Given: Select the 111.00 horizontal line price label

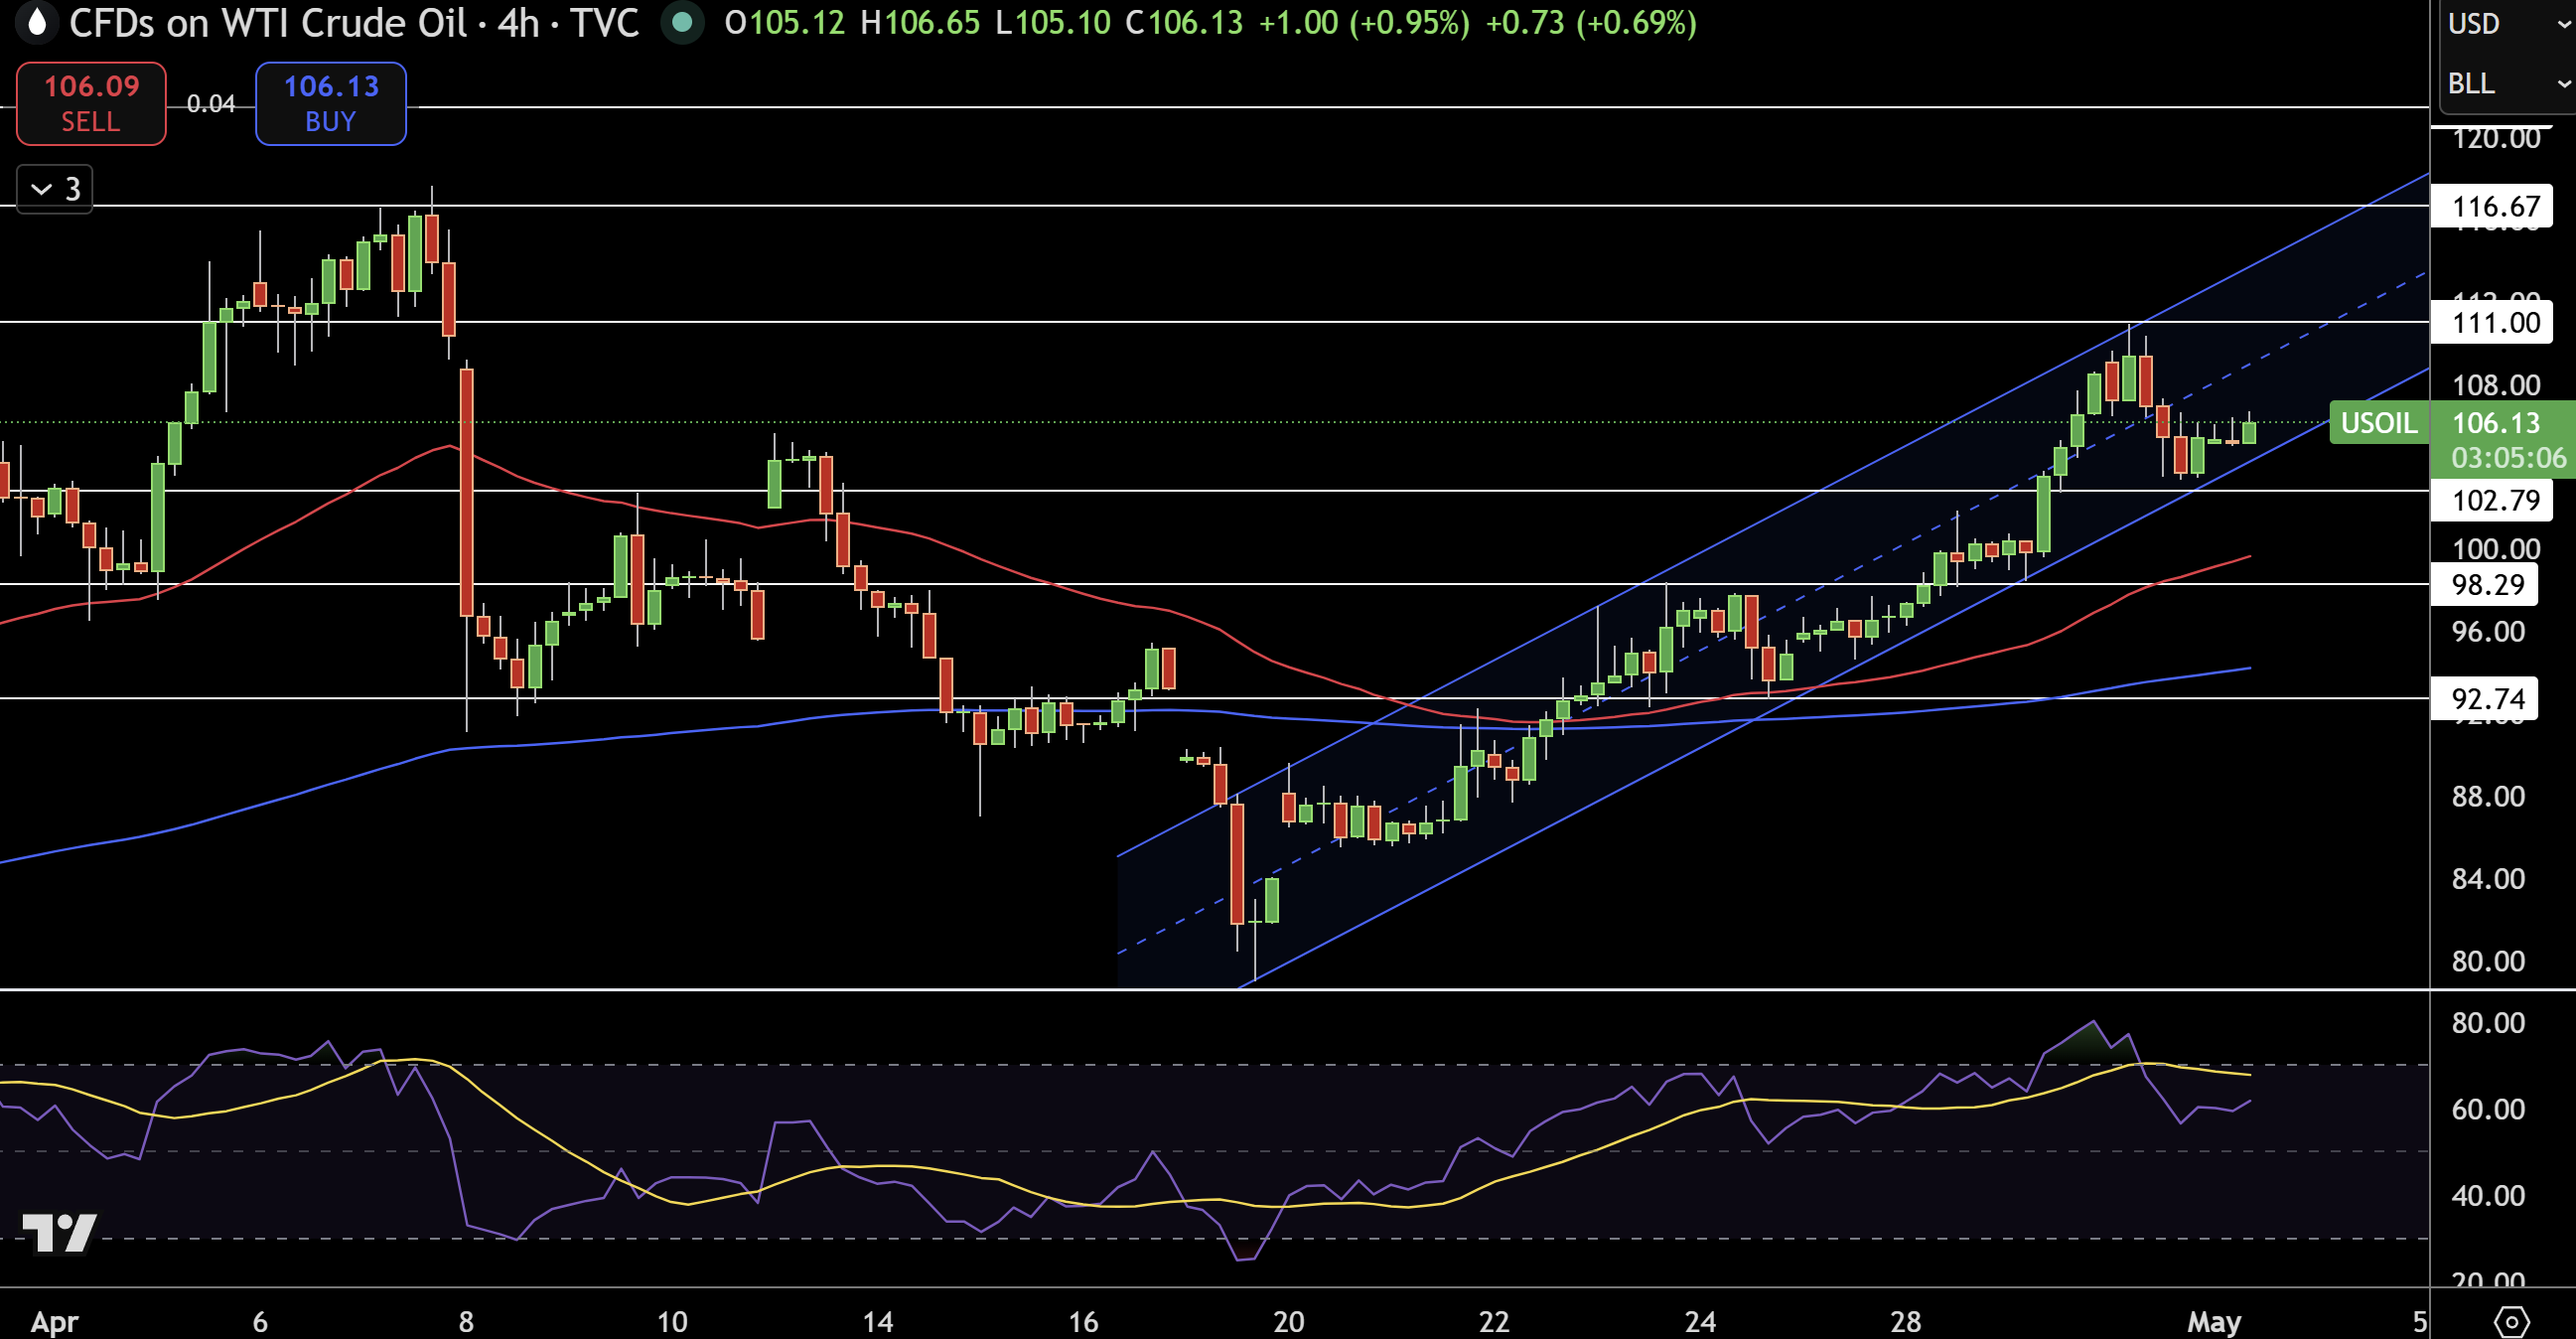Looking at the screenshot, I should (2492, 322).
